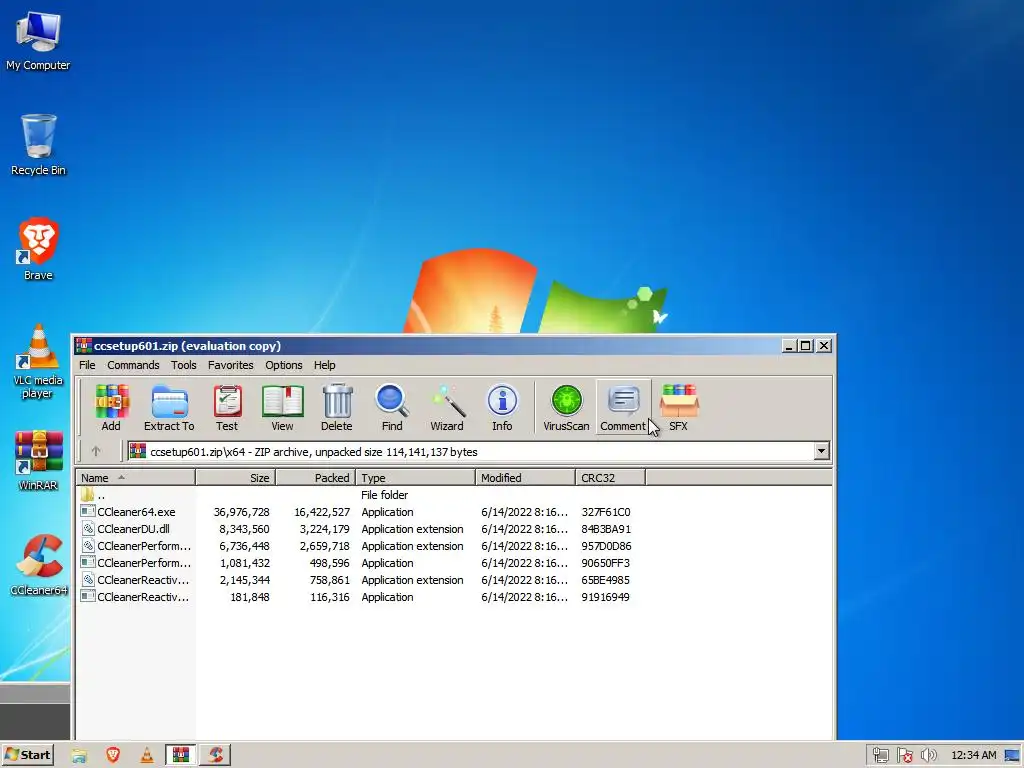Launch VLC media player desktop shortcut
This screenshot has height=768, width=1024.
pyautogui.click(x=38, y=361)
